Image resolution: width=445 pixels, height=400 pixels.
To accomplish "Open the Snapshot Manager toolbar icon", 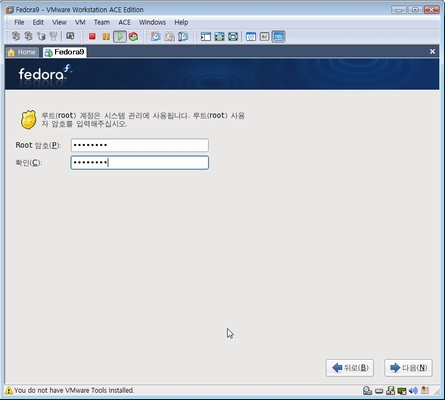I will (x=183, y=36).
